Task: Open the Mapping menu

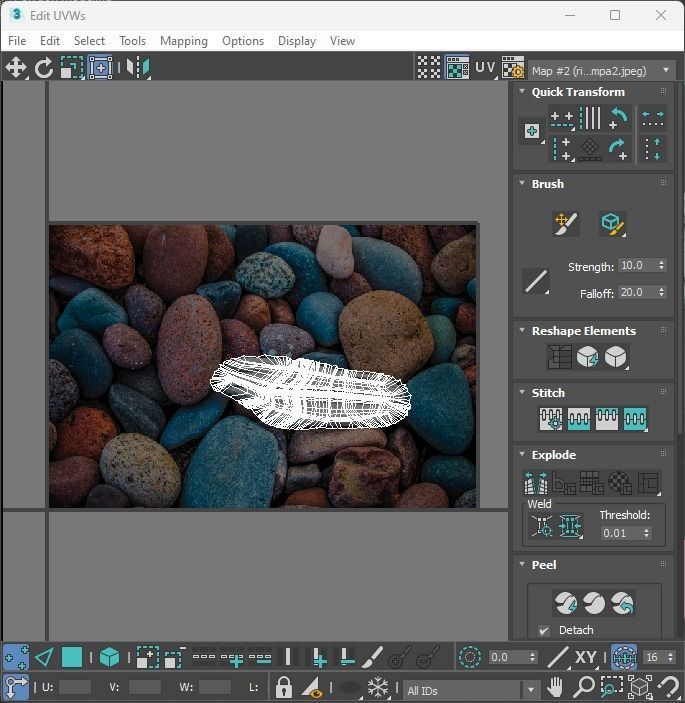Action: pyautogui.click(x=184, y=41)
